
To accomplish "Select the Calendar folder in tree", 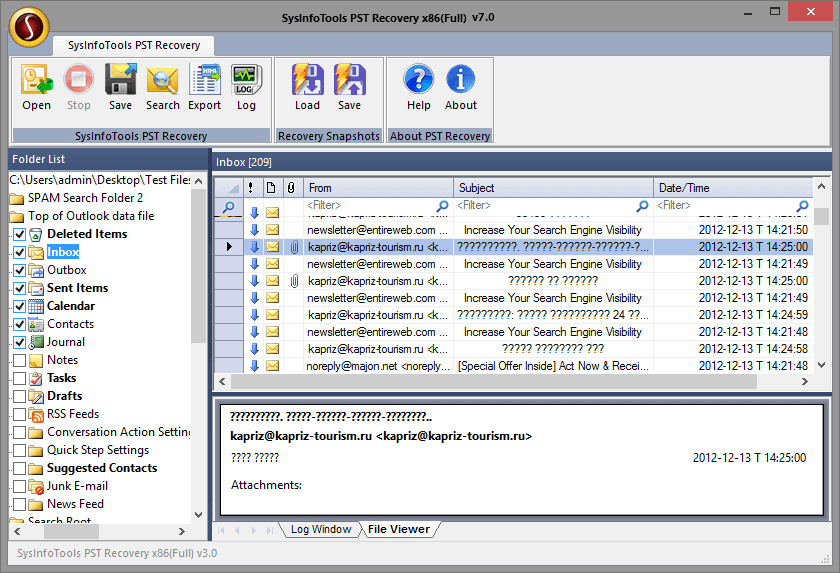I will [70, 306].
